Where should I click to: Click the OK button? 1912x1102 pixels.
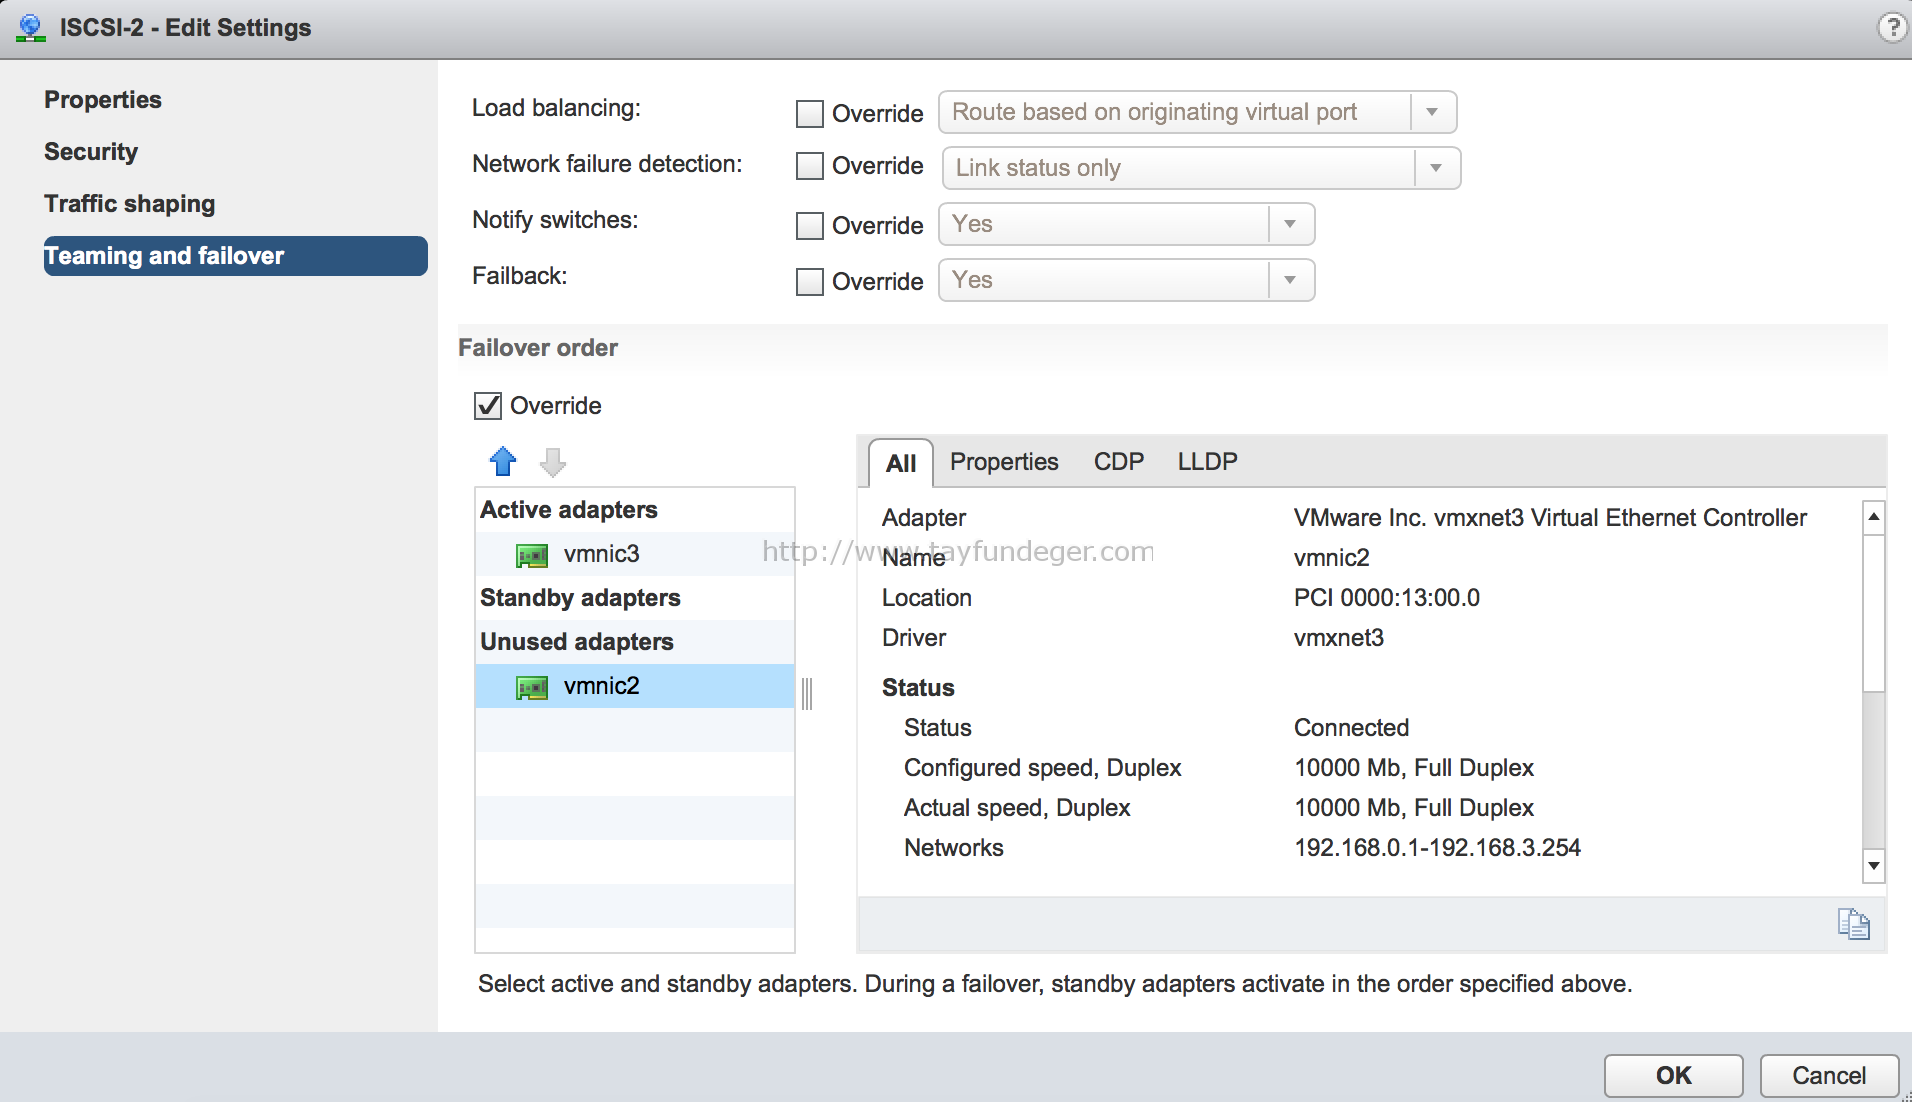point(1673,1076)
